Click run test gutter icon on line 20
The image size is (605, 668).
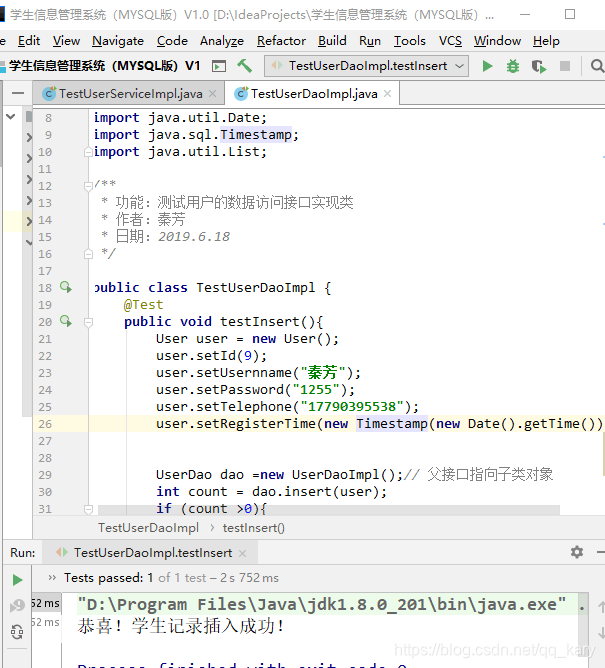(x=66, y=321)
